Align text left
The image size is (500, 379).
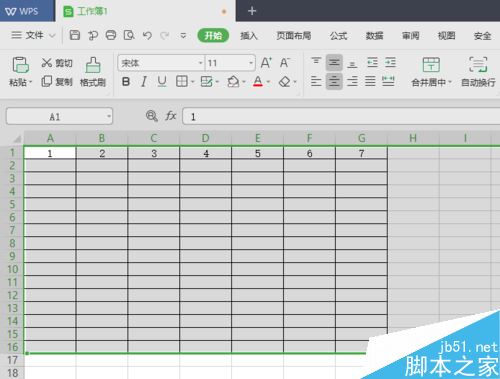pyautogui.click(x=316, y=81)
